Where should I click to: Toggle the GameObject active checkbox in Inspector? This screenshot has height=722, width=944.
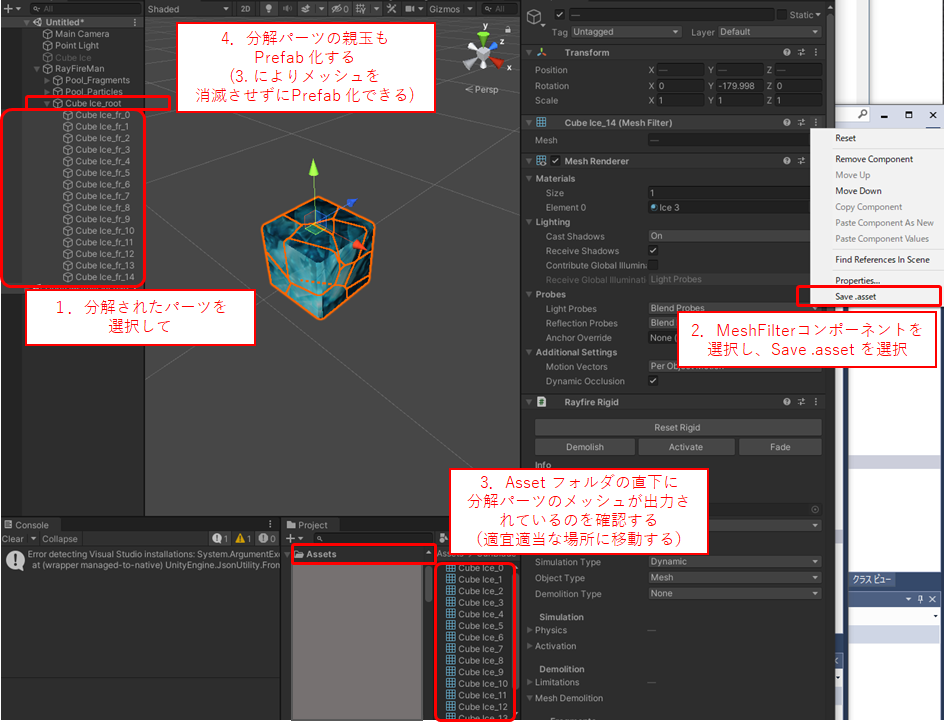(560, 14)
